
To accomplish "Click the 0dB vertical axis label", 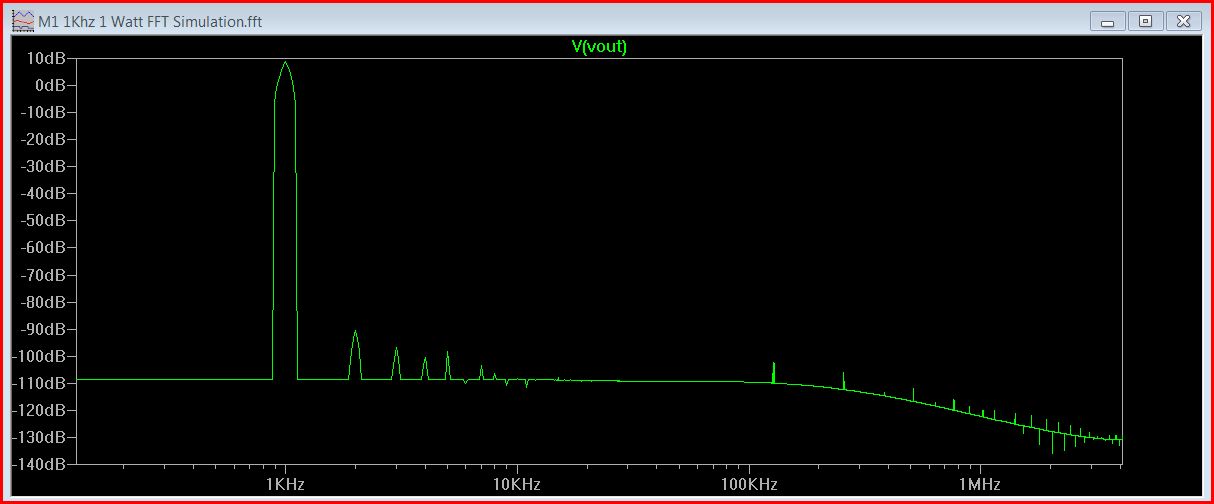I will [50, 85].
